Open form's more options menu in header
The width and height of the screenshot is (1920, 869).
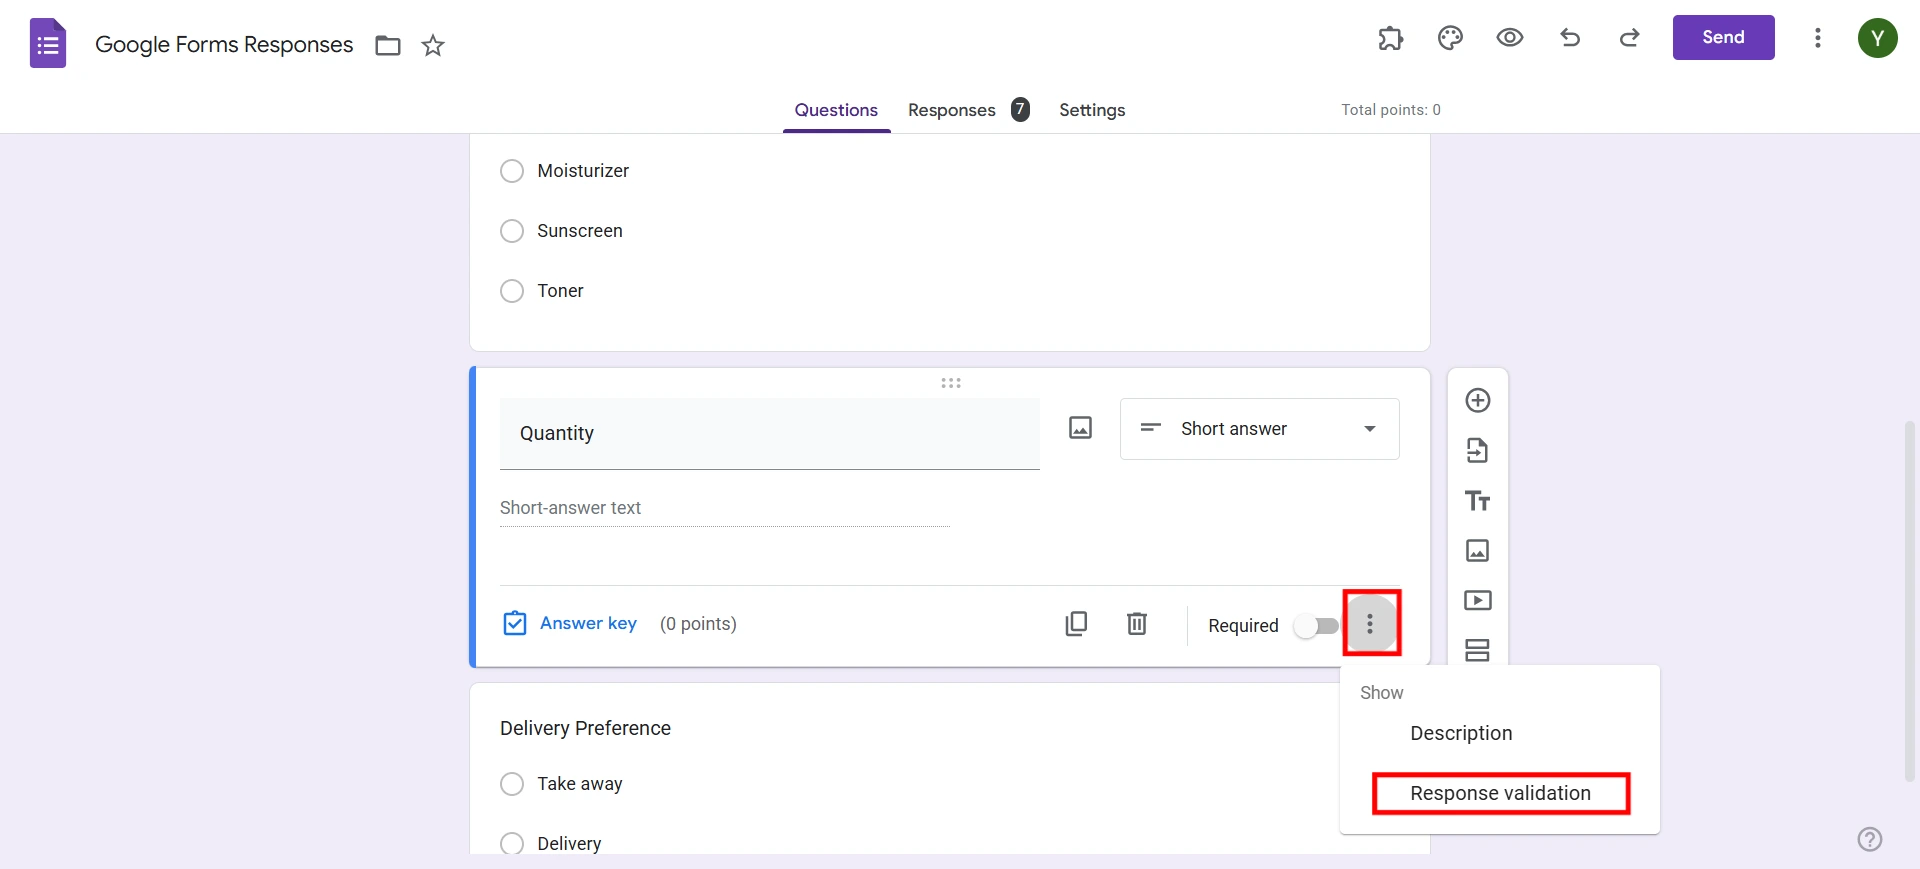click(x=1818, y=38)
